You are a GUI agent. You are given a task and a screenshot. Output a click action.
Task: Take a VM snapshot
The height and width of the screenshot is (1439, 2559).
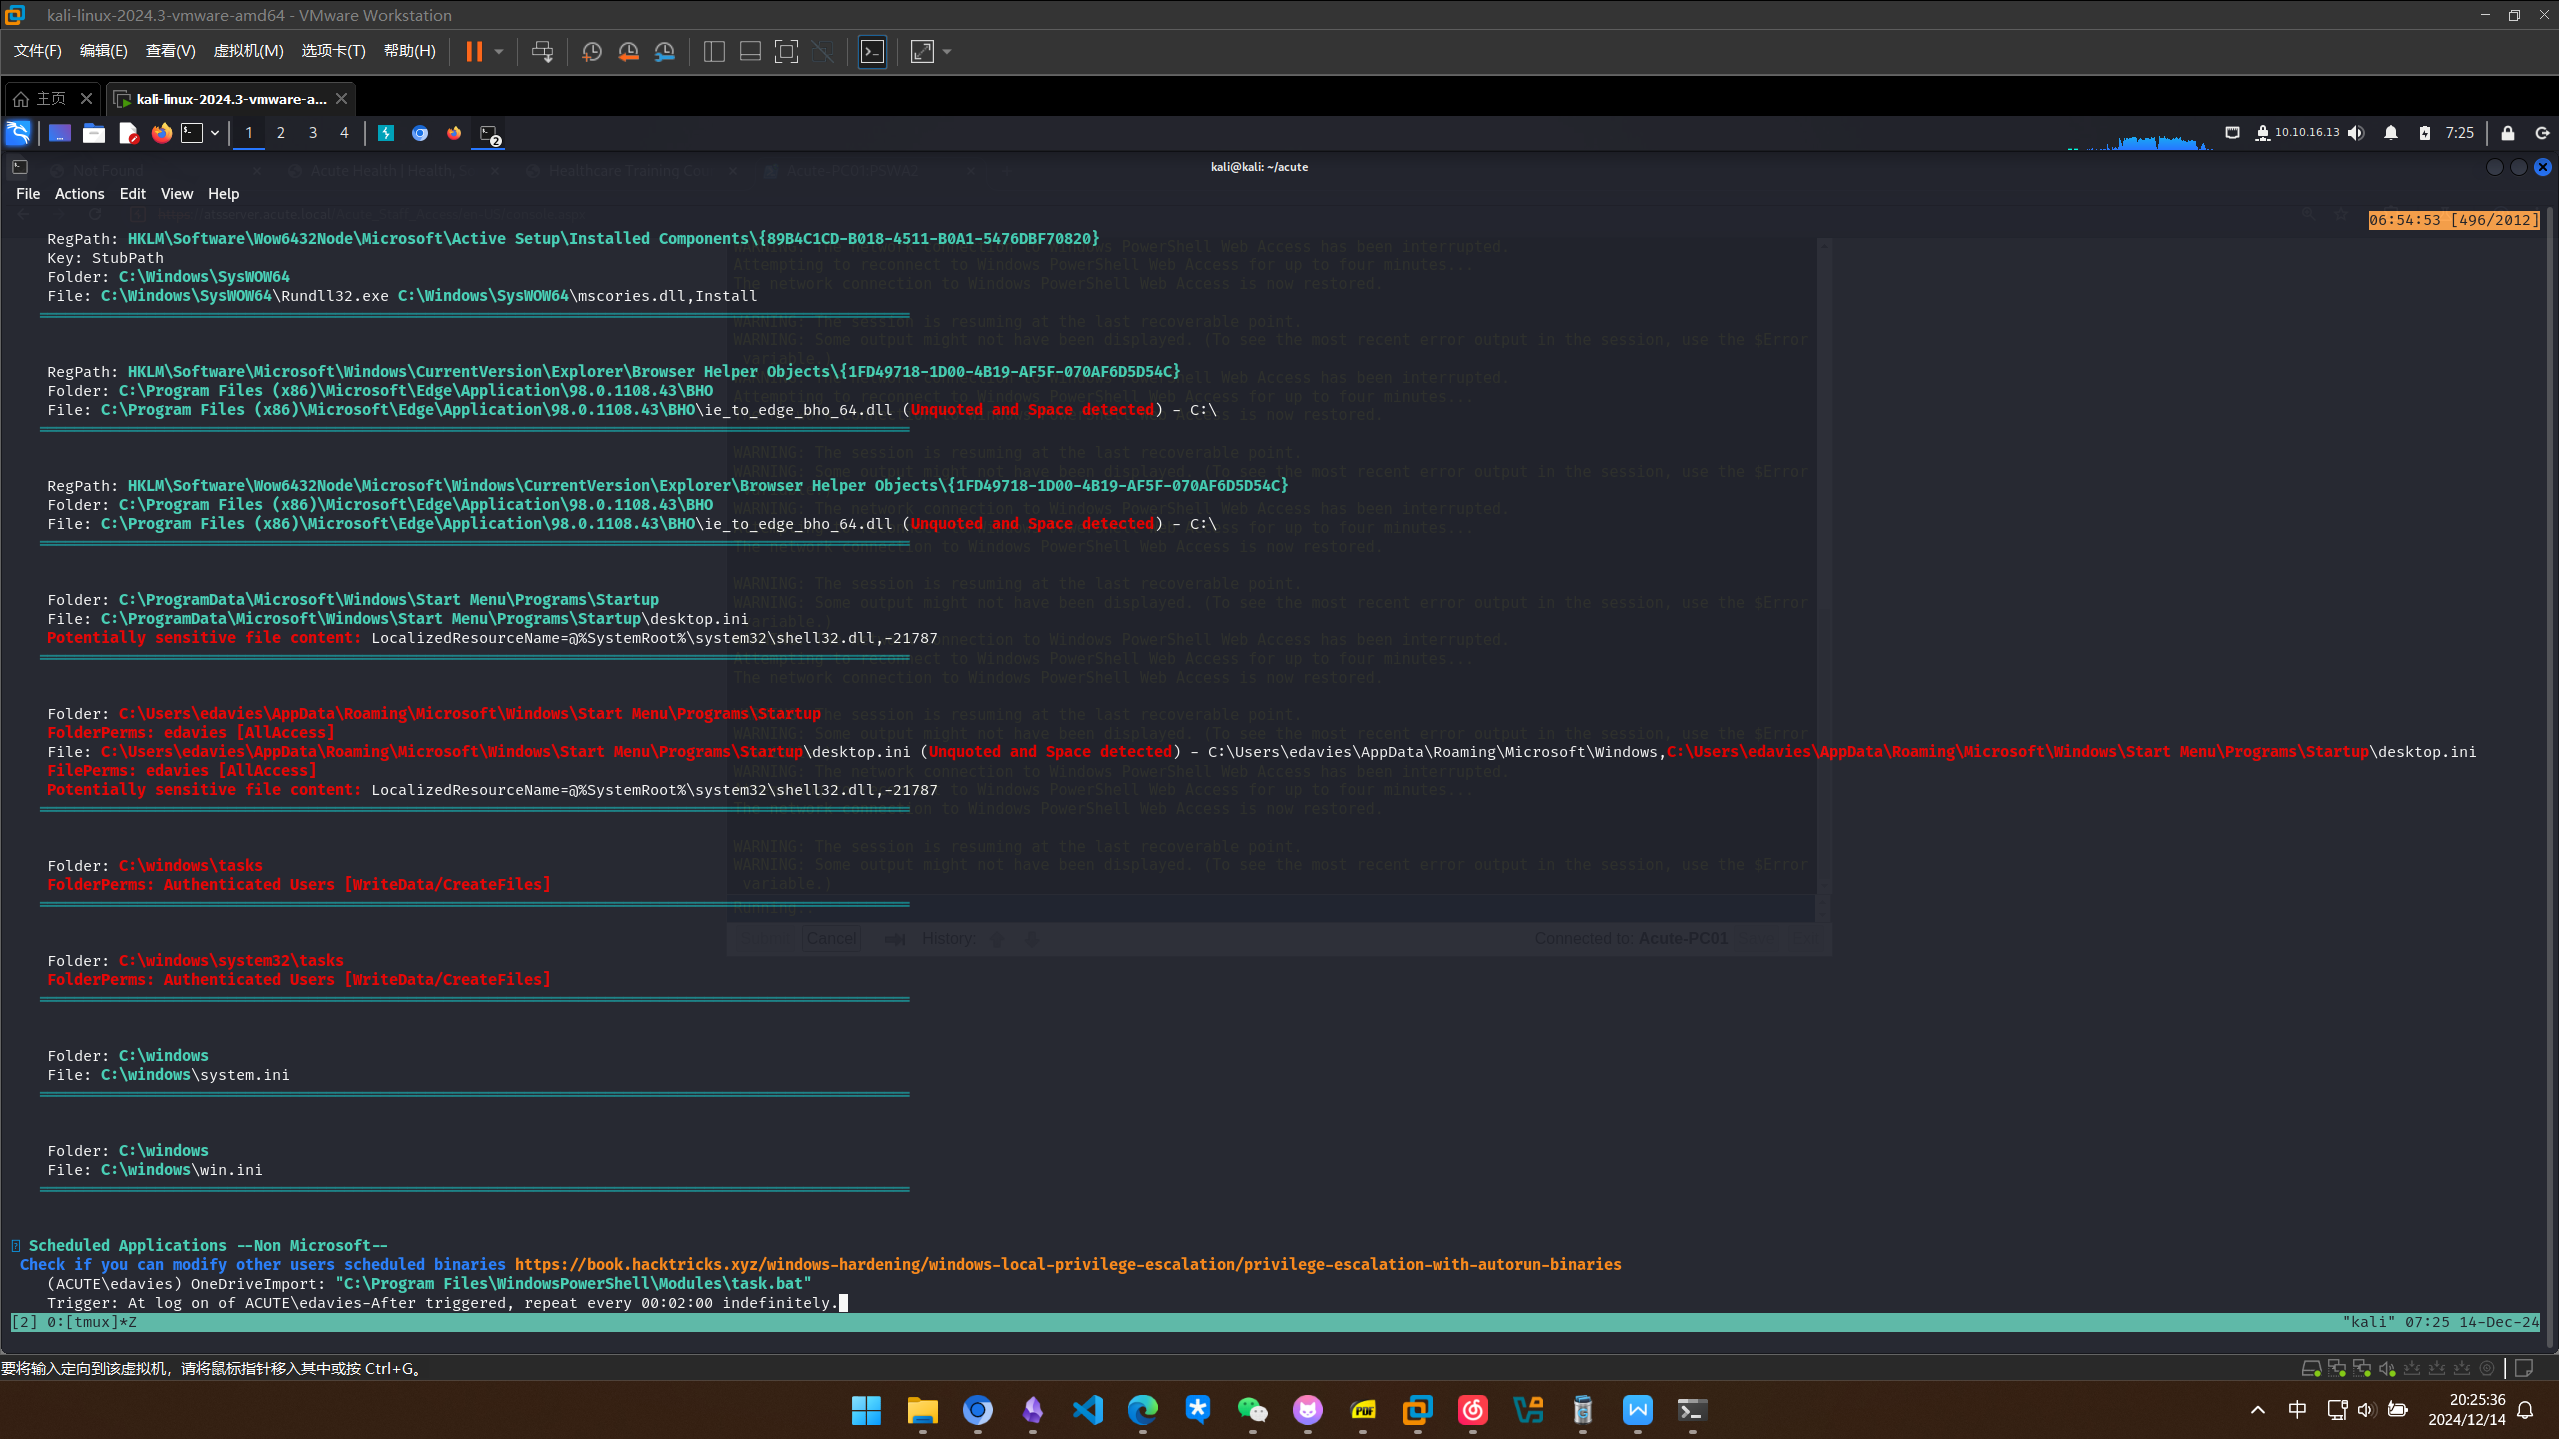coord(592,51)
